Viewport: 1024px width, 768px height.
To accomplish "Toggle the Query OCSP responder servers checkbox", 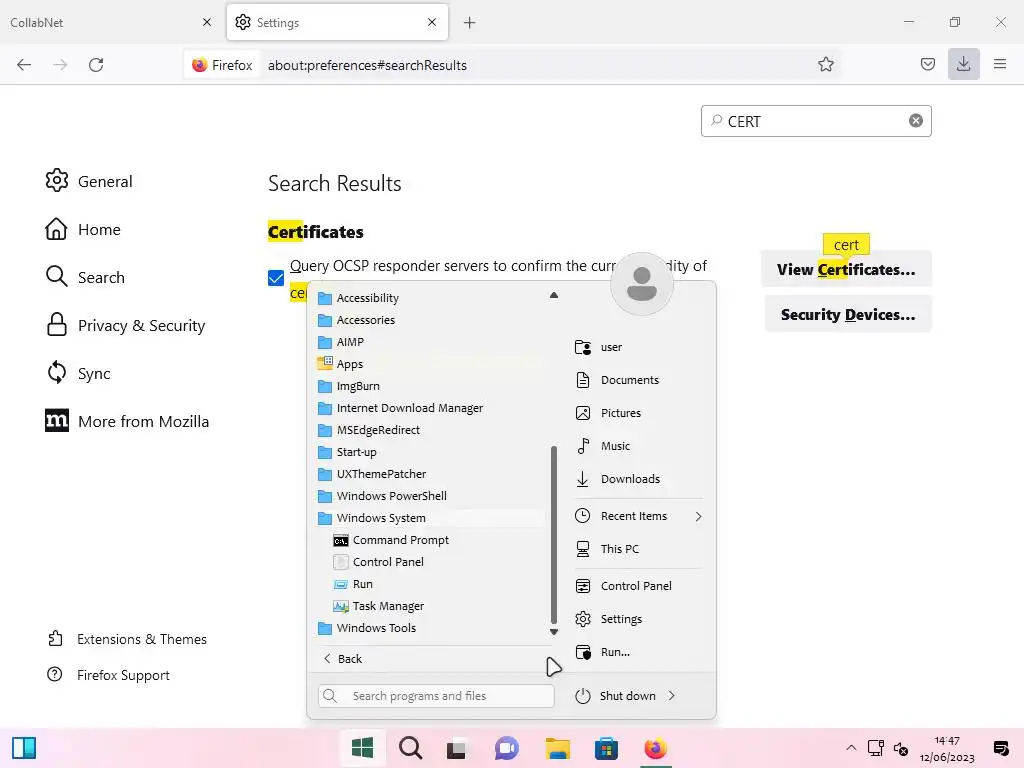I will [x=276, y=278].
